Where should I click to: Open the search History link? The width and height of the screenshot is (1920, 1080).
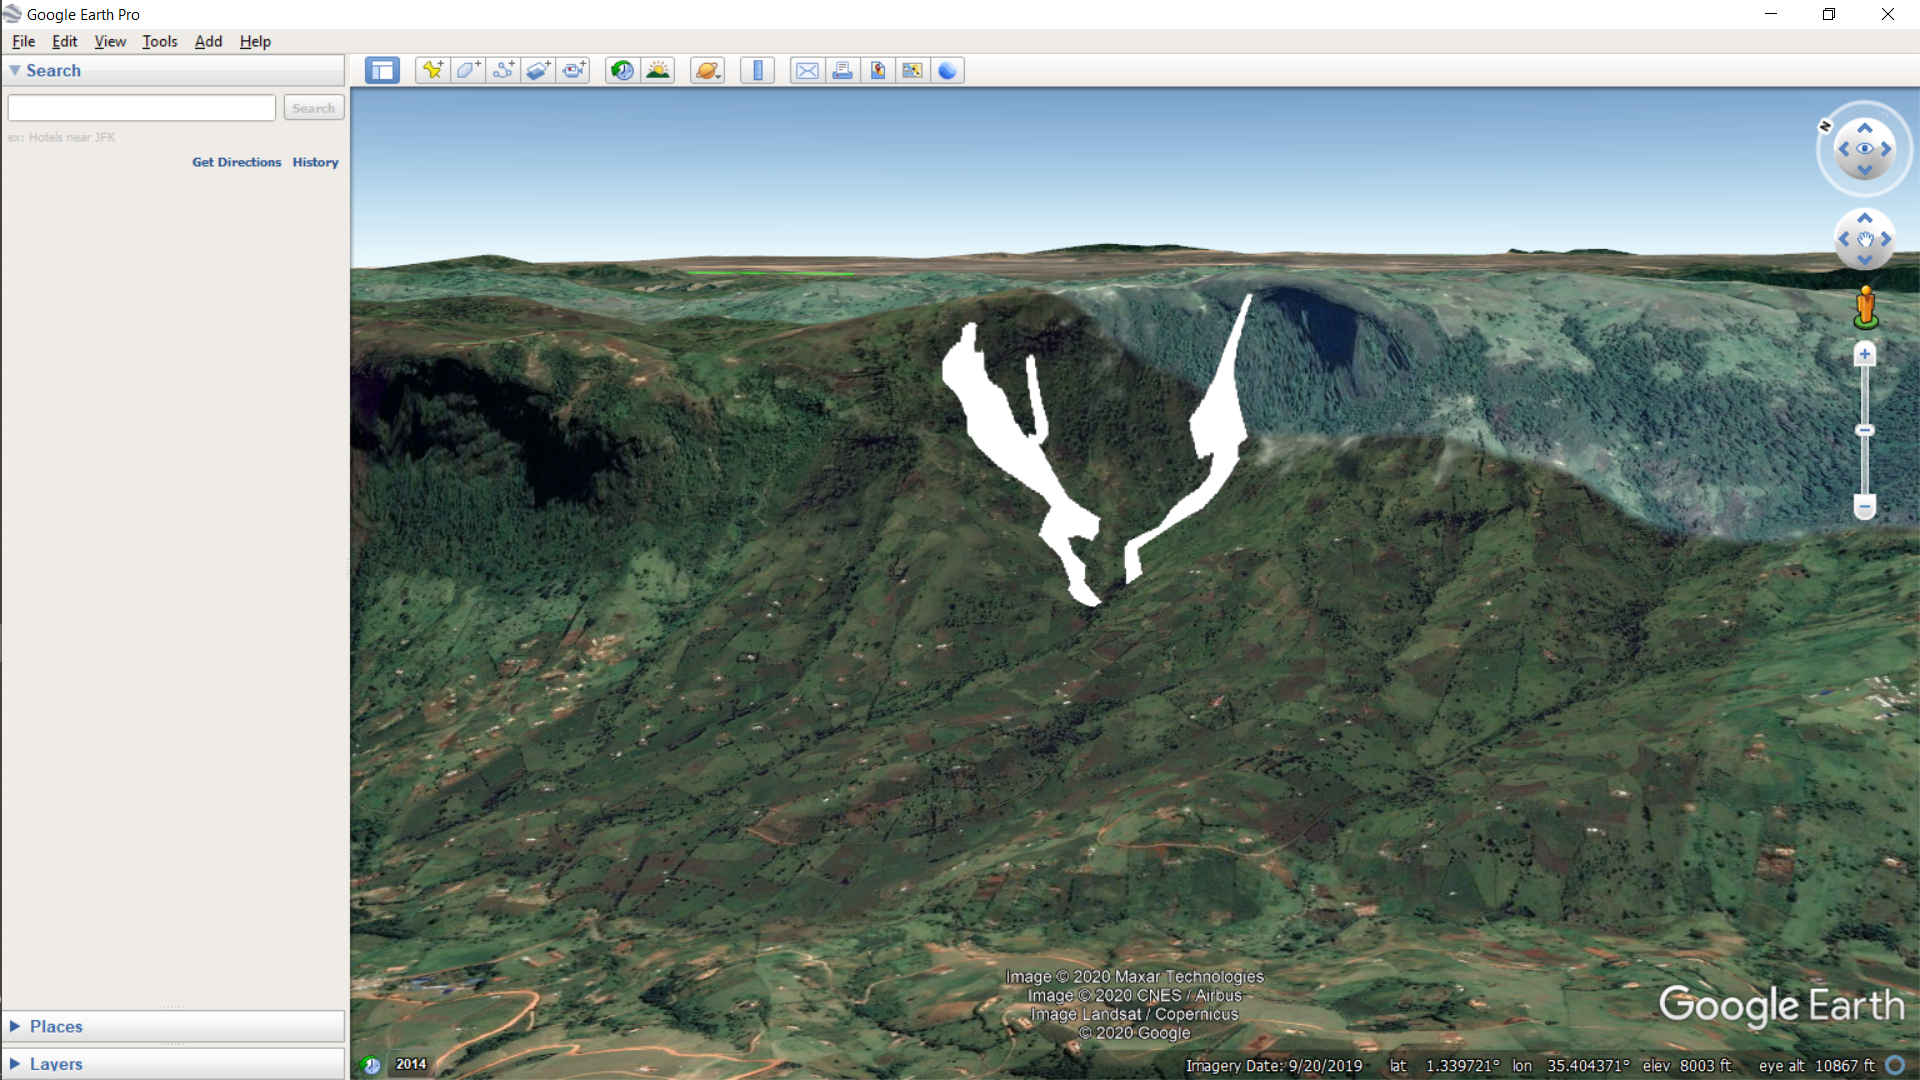[x=315, y=162]
